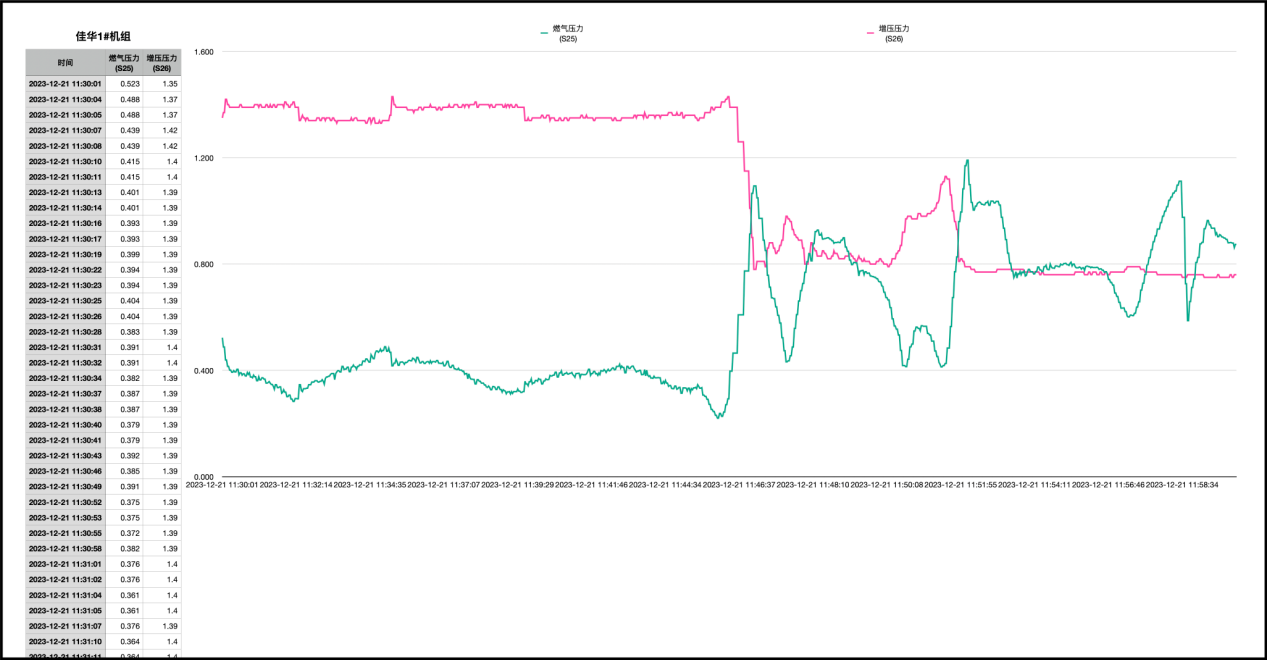Select the 燃气压力 (S25) legend label
The image size is (1267, 660).
pyautogui.click(x=568, y=33)
